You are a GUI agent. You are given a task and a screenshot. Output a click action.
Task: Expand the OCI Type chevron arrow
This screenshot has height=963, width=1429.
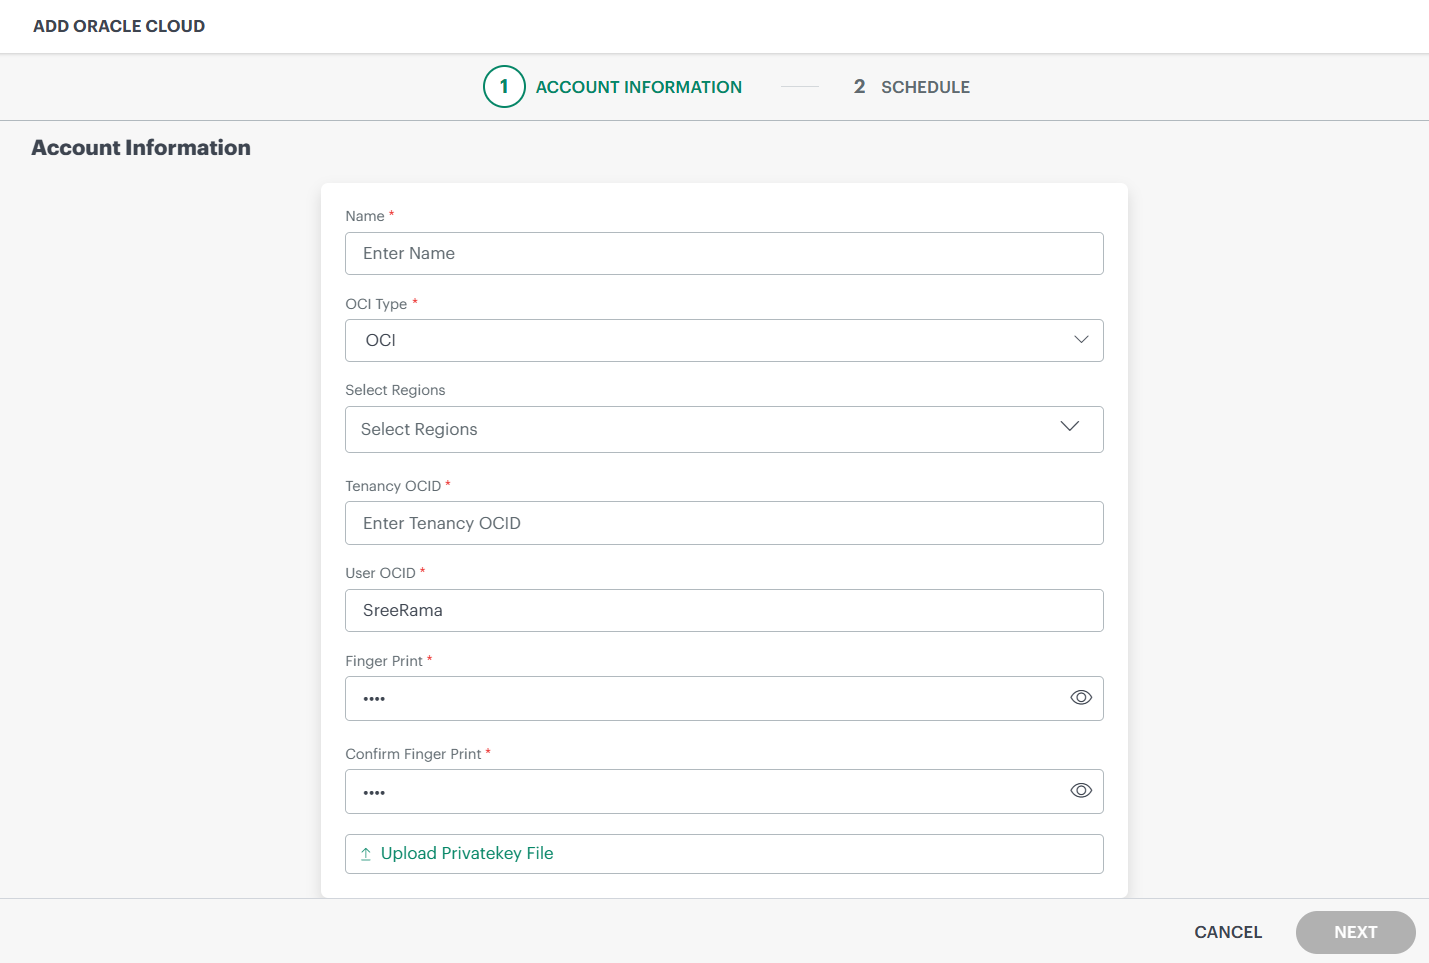pyautogui.click(x=1080, y=340)
